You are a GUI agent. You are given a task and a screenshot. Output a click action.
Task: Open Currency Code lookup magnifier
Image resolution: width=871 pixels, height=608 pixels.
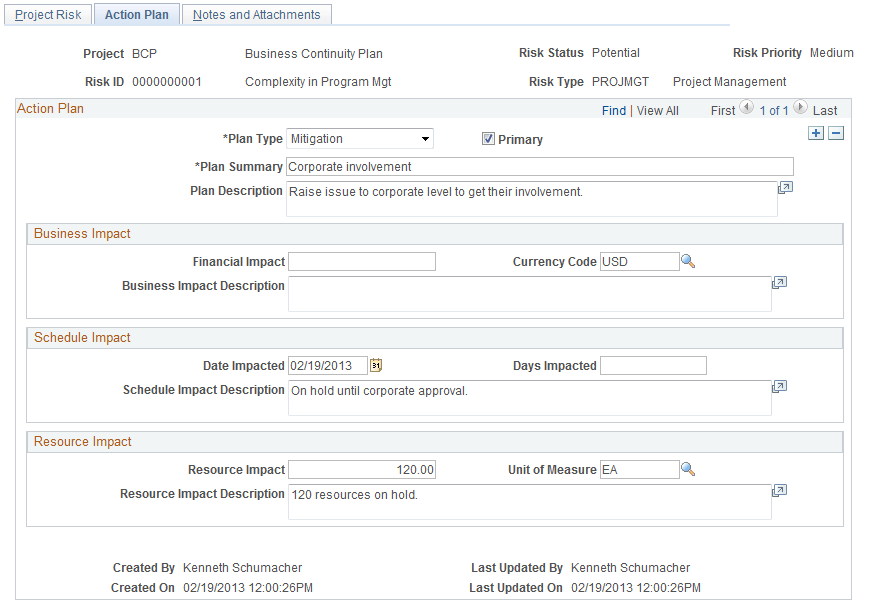[688, 261]
